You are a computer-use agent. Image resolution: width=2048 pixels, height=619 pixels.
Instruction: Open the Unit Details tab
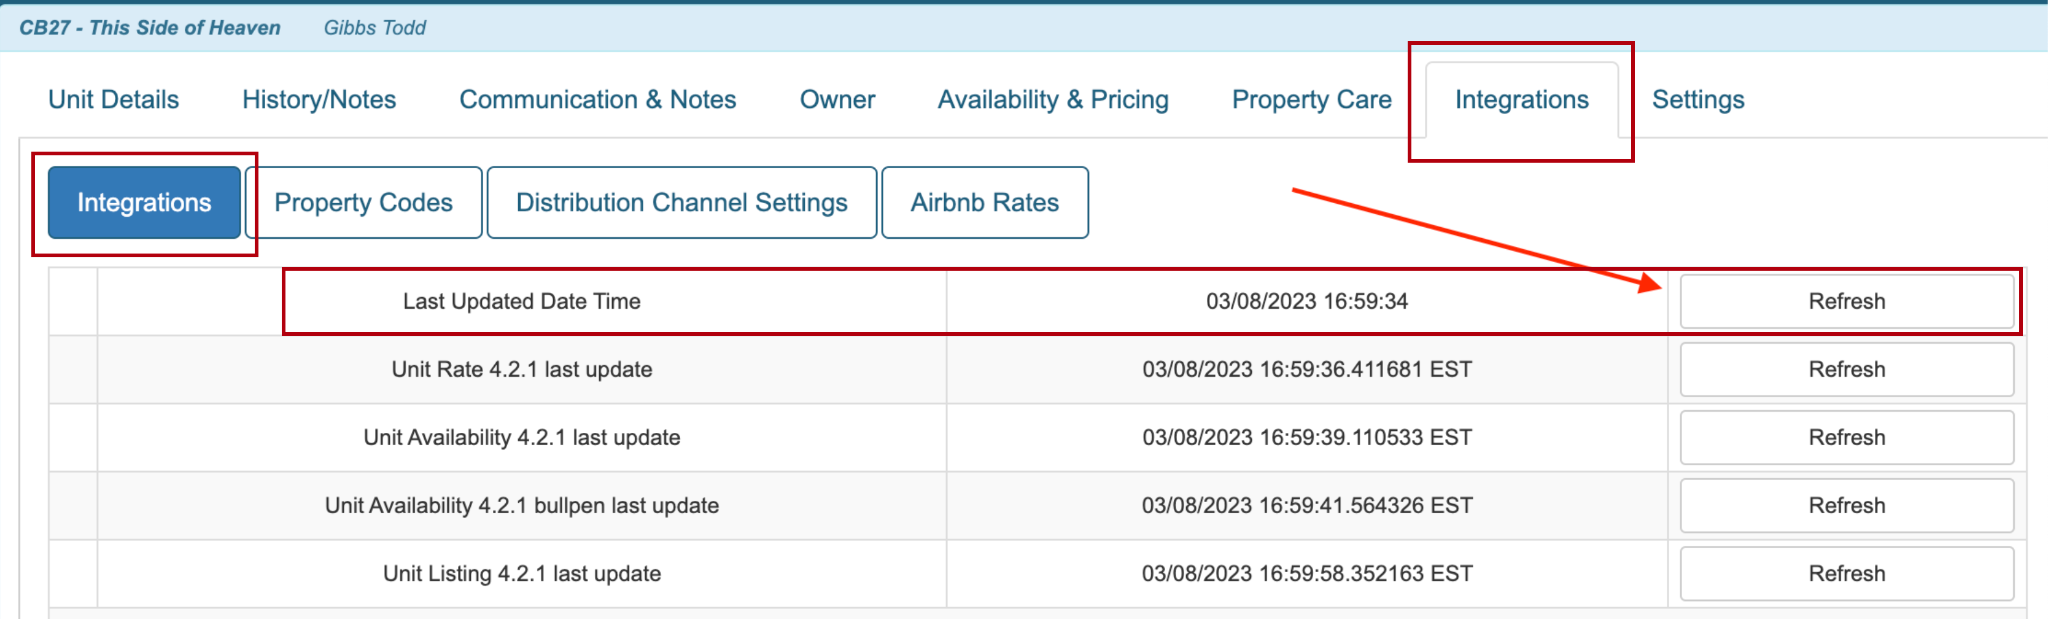pos(114,100)
